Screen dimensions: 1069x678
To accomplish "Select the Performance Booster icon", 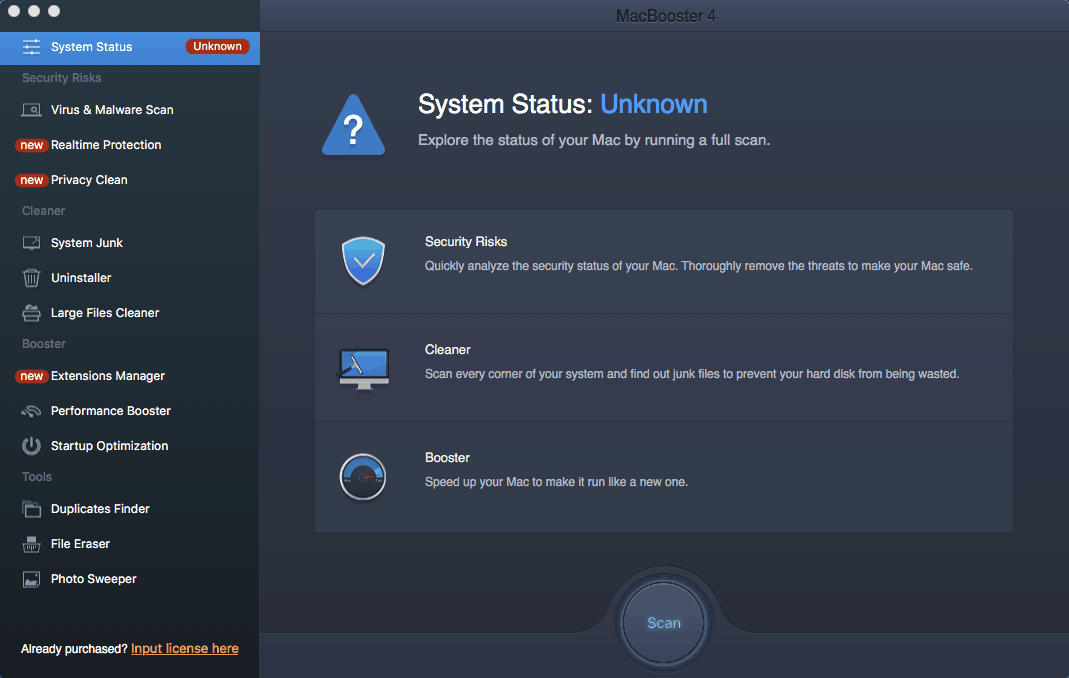I will tap(30, 410).
